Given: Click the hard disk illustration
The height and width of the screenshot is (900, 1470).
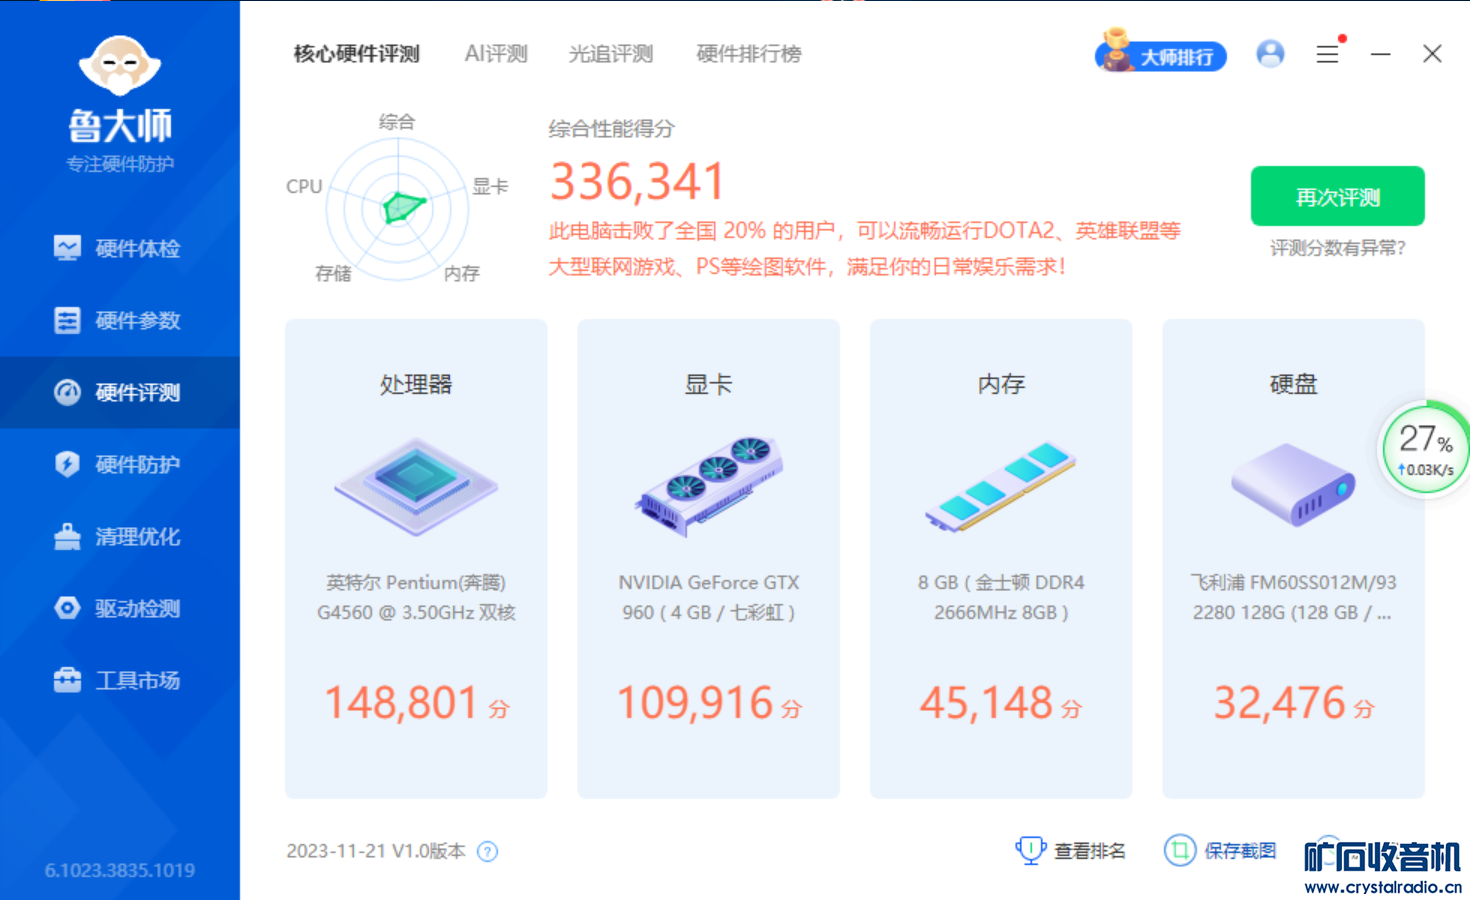Looking at the screenshot, I should [1293, 485].
